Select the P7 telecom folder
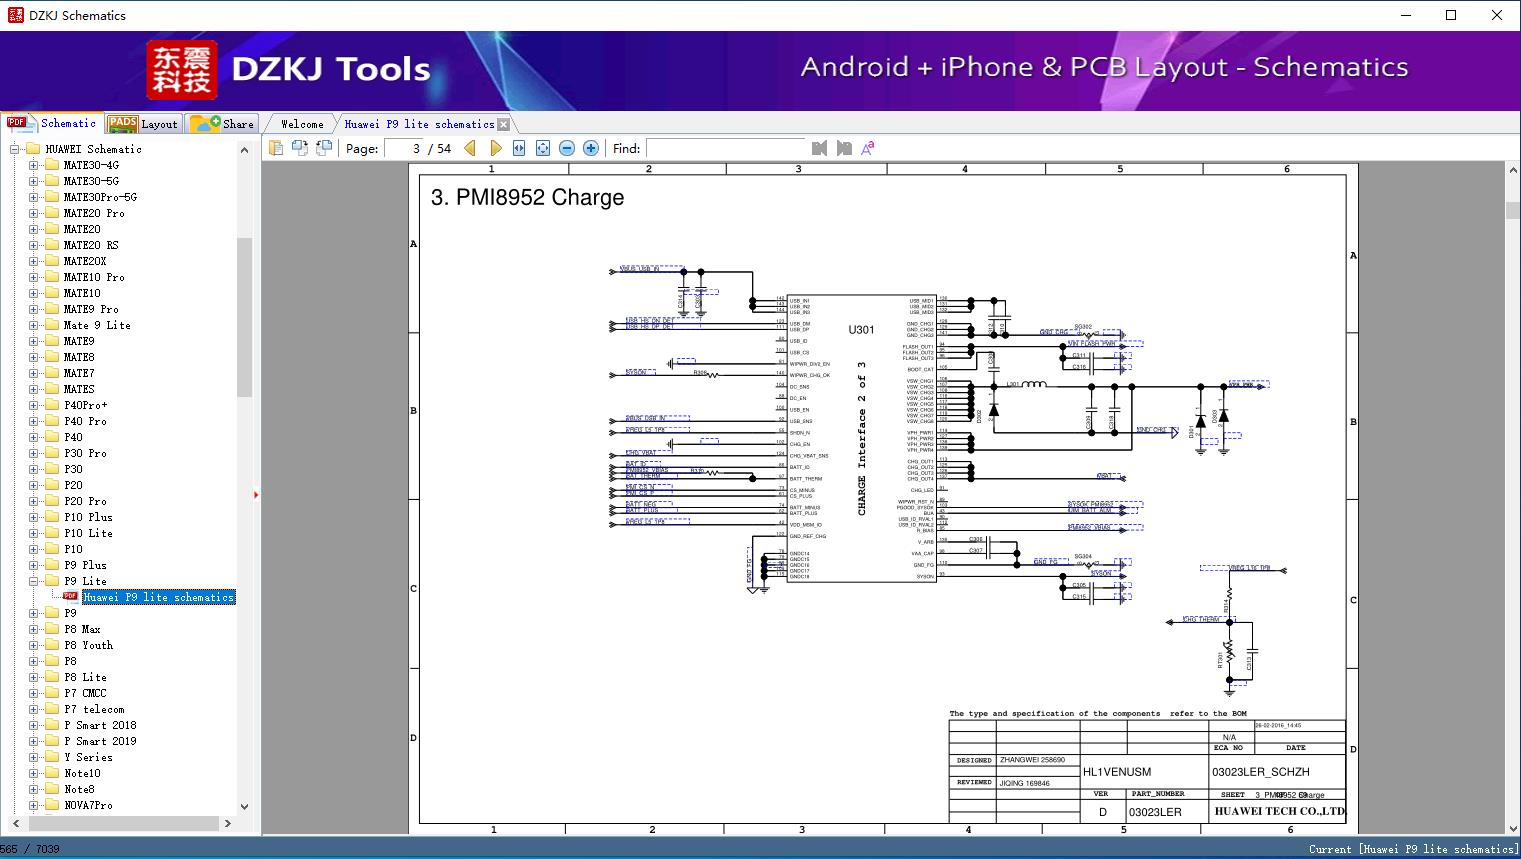This screenshot has width=1521, height=859. 94,709
